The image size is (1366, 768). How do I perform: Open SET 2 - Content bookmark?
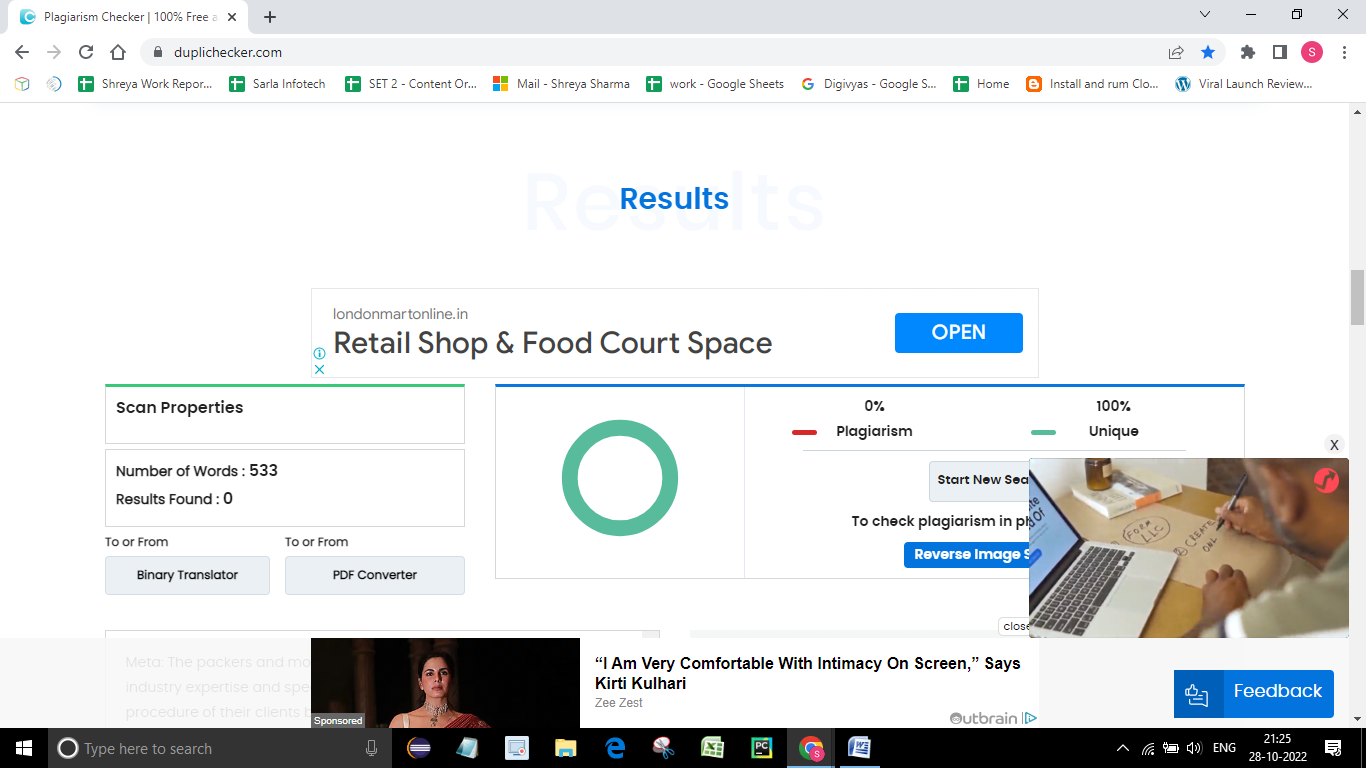pyautogui.click(x=411, y=84)
